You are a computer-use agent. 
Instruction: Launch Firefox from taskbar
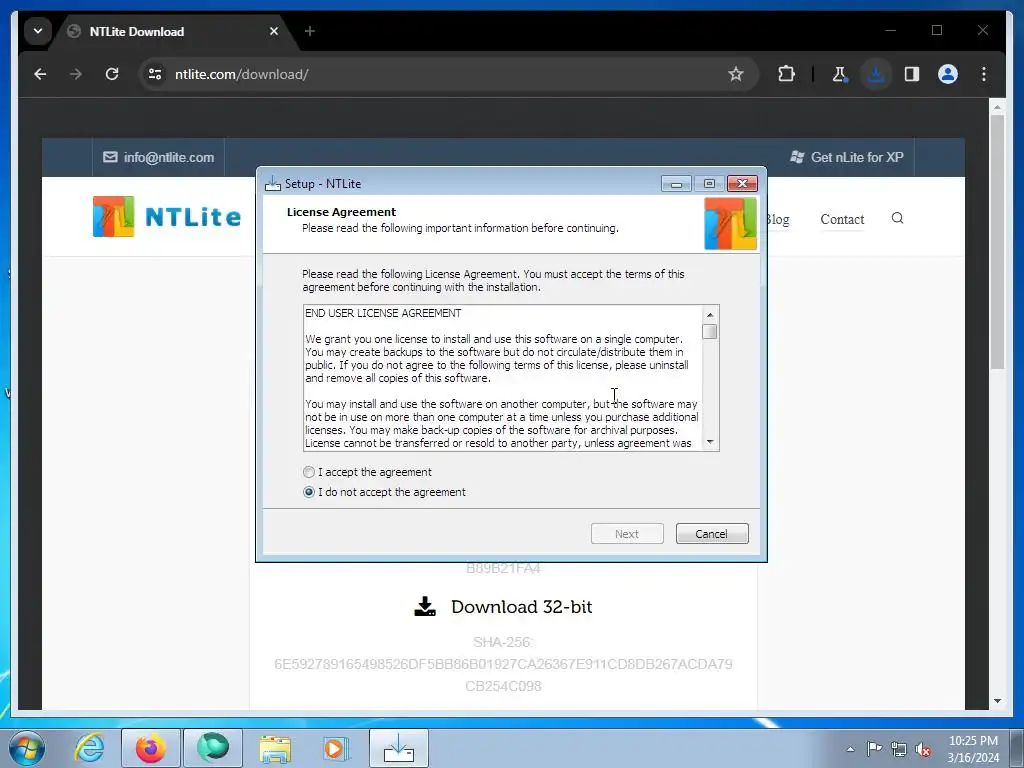151,748
